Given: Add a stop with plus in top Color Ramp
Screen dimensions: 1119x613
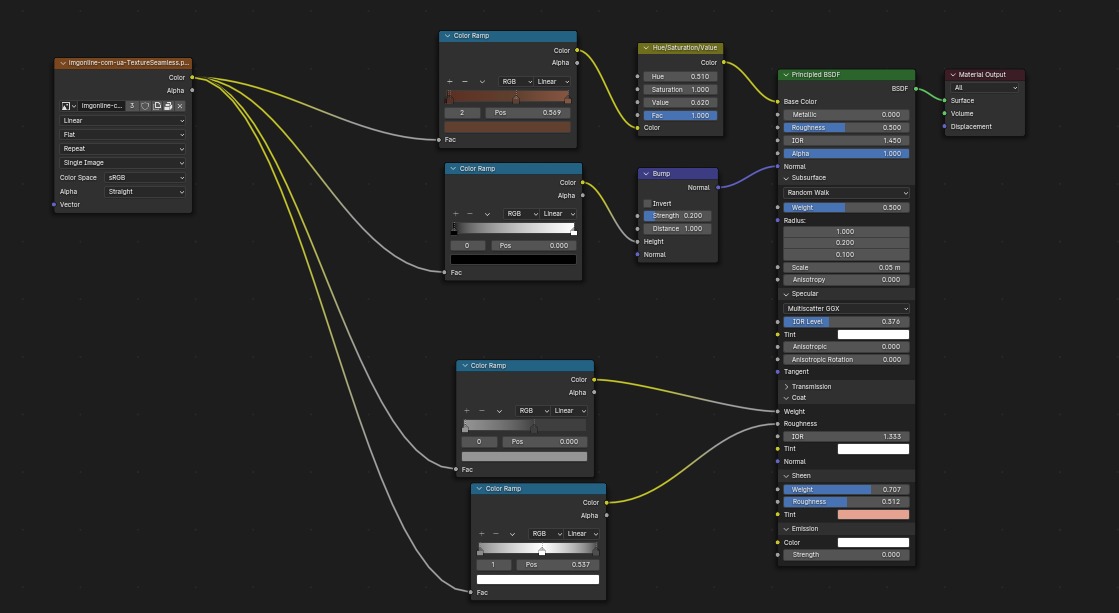Looking at the screenshot, I should 450,81.
